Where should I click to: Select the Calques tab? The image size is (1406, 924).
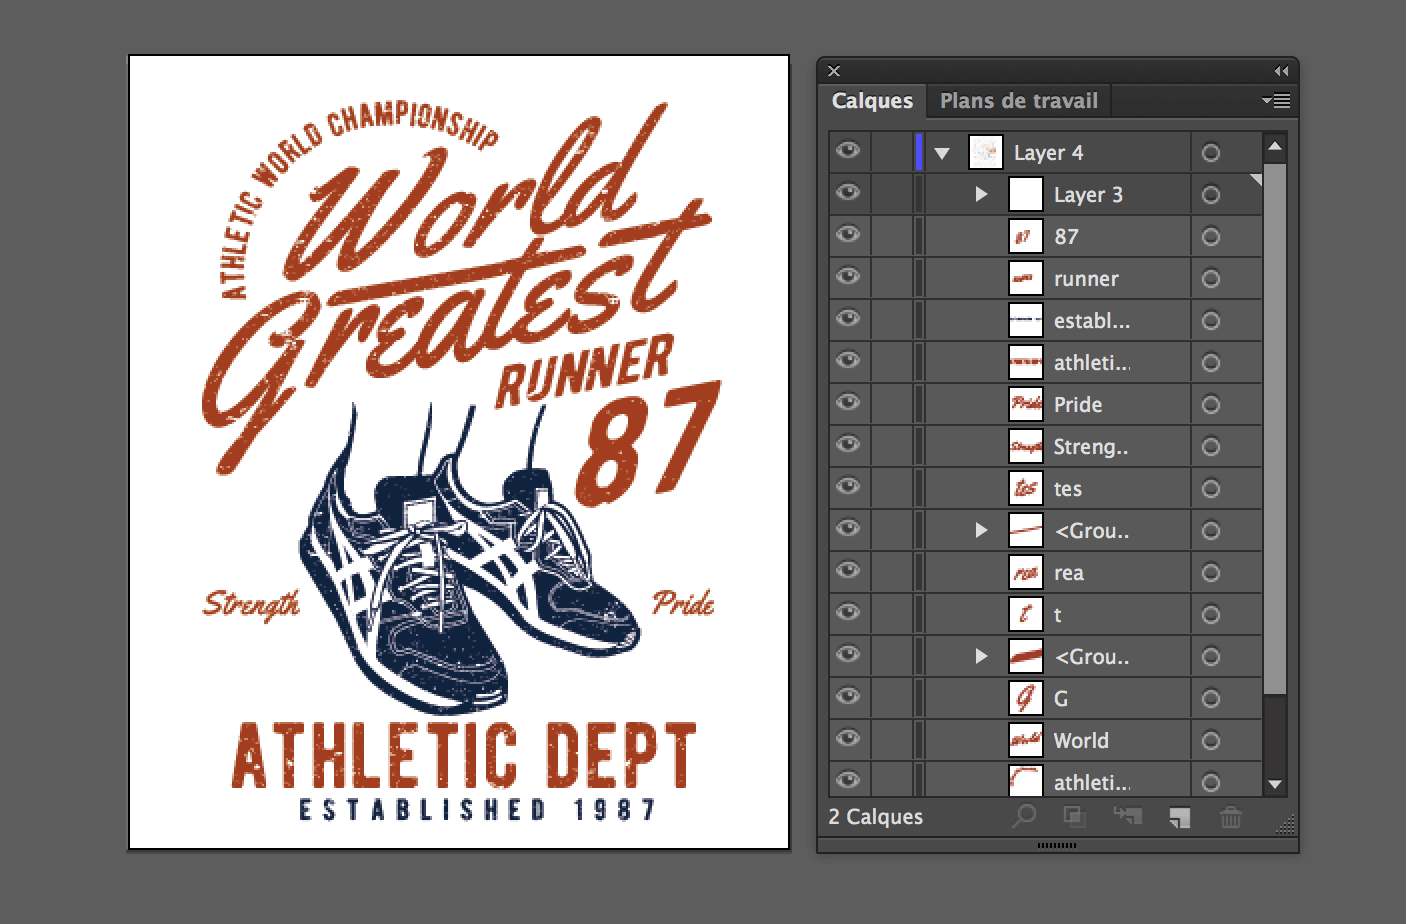[x=871, y=100]
